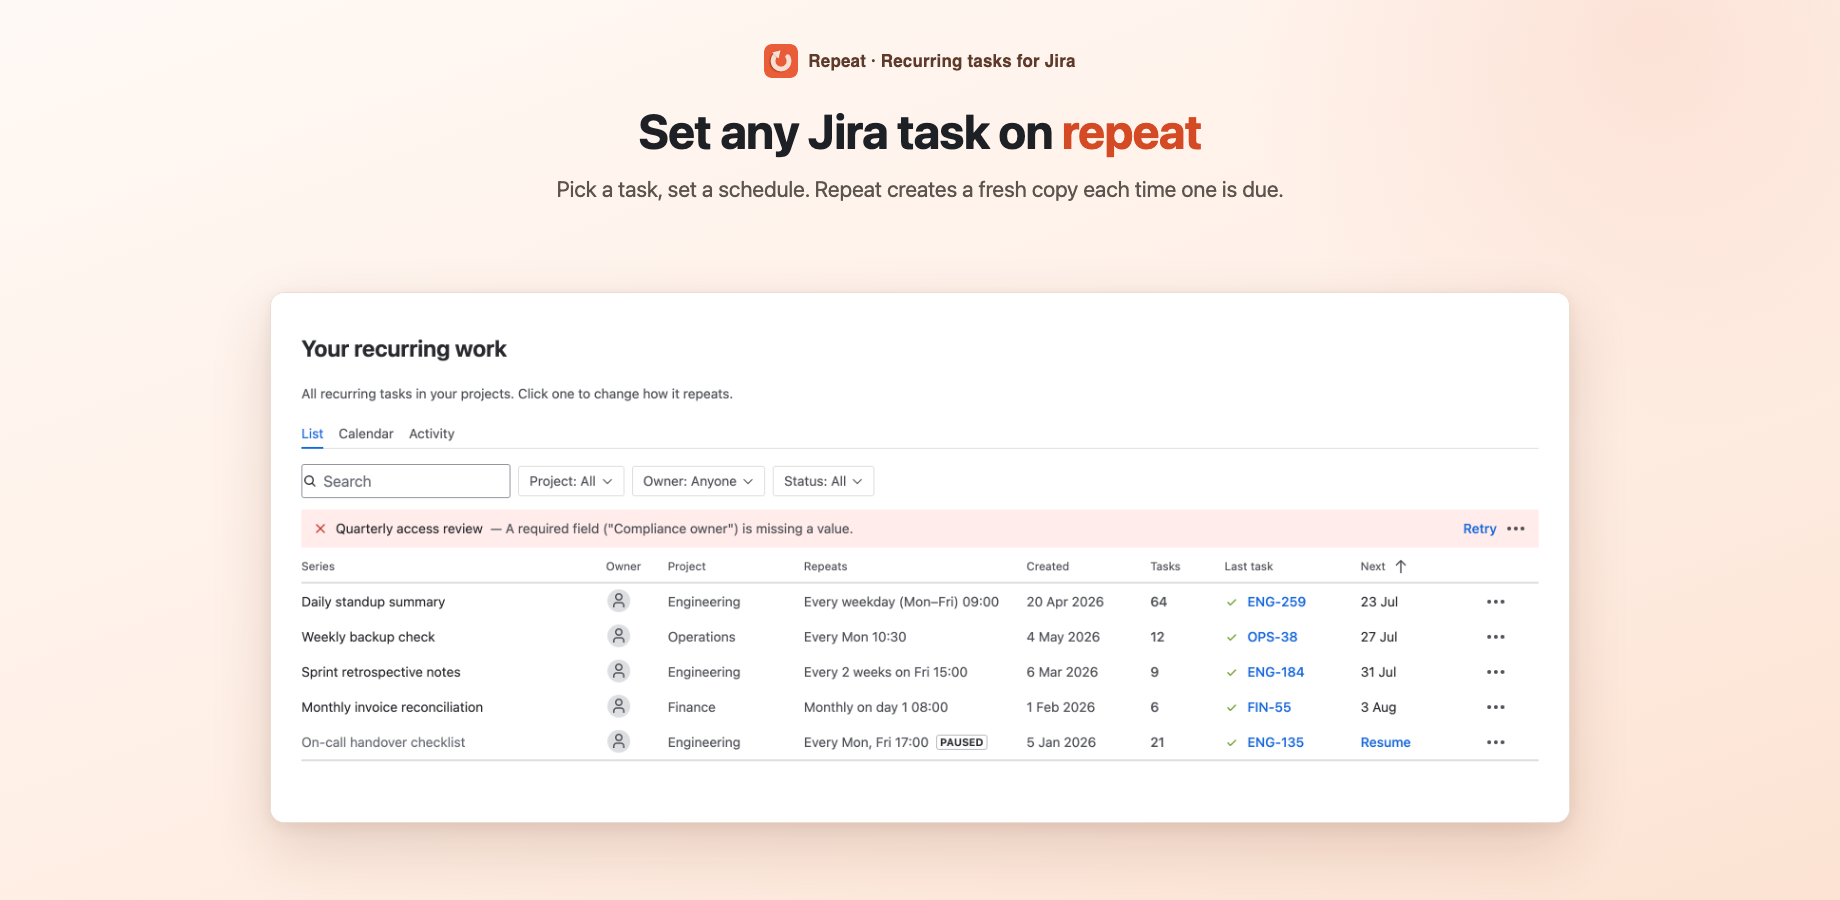Sort by the Series column header
The image size is (1840, 900).
point(318,566)
